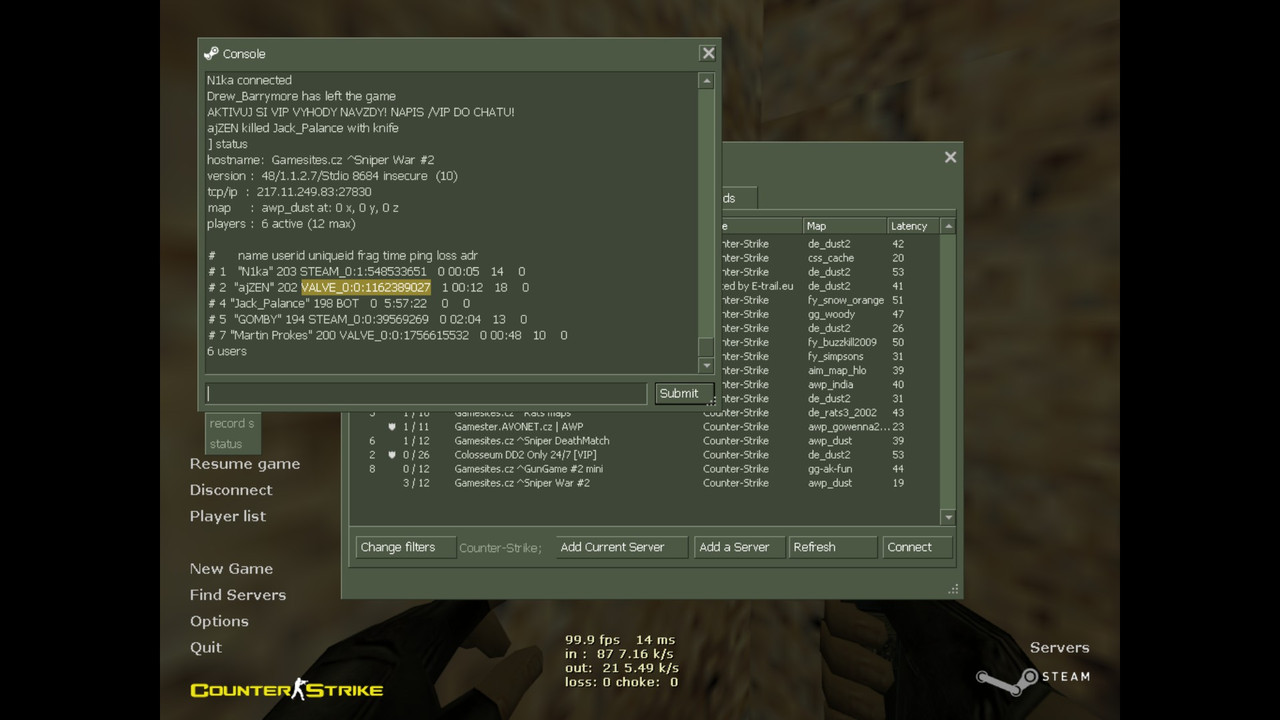Viewport: 1280px width, 720px height.
Task: Select Colosseum DD2 Only 24/7 [VIP] row
Action: [x=645, y=455]
